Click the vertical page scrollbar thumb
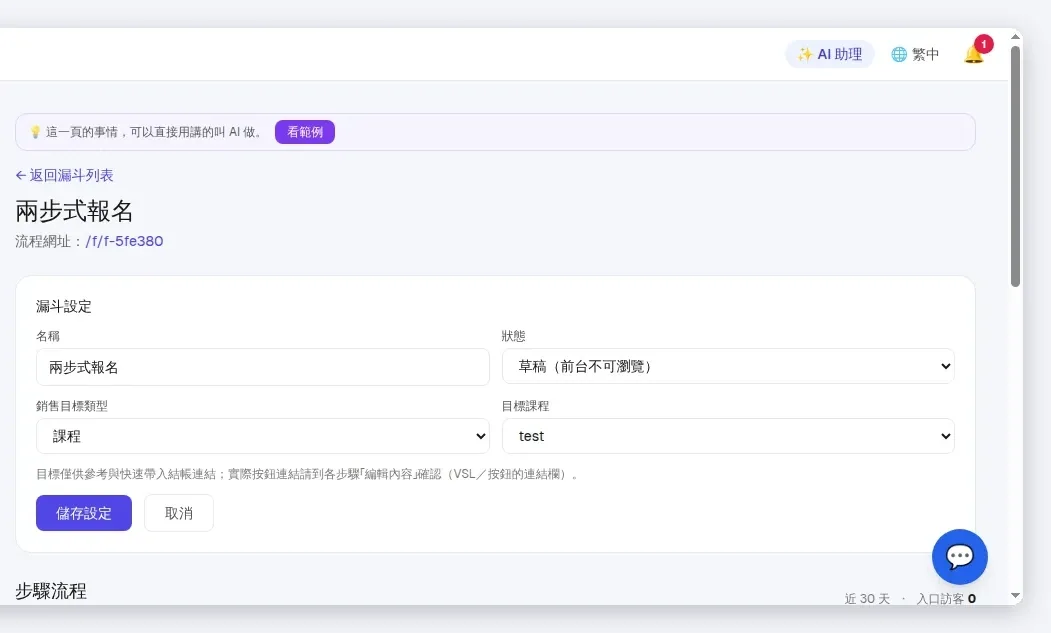Viewport: 1051px width, 633px height. pos(1015,166)
